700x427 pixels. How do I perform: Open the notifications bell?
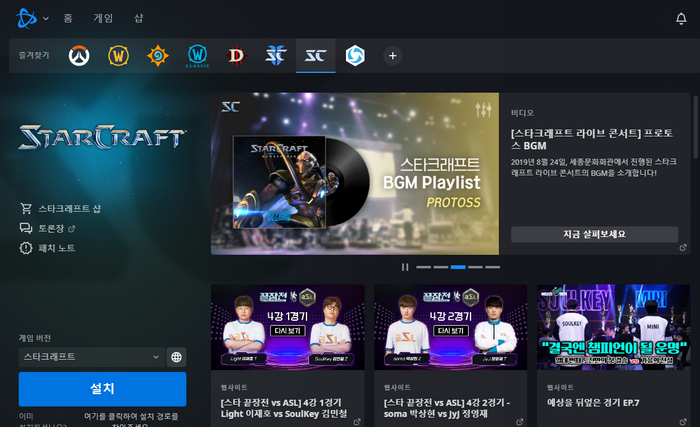(x=681, y=18)
